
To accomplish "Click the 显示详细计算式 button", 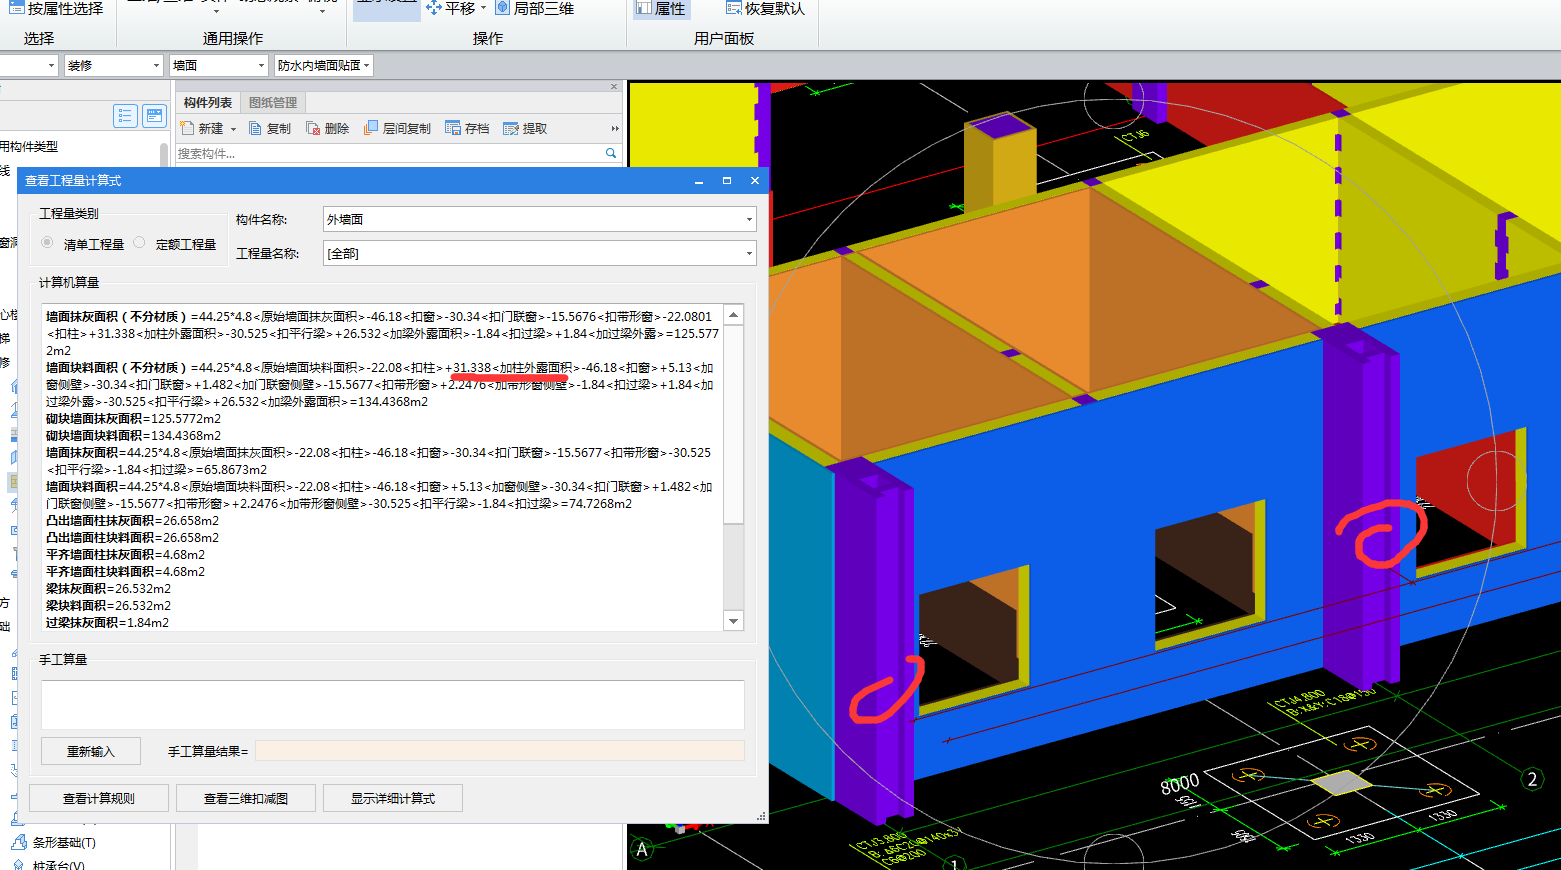I will pos(393,798).
